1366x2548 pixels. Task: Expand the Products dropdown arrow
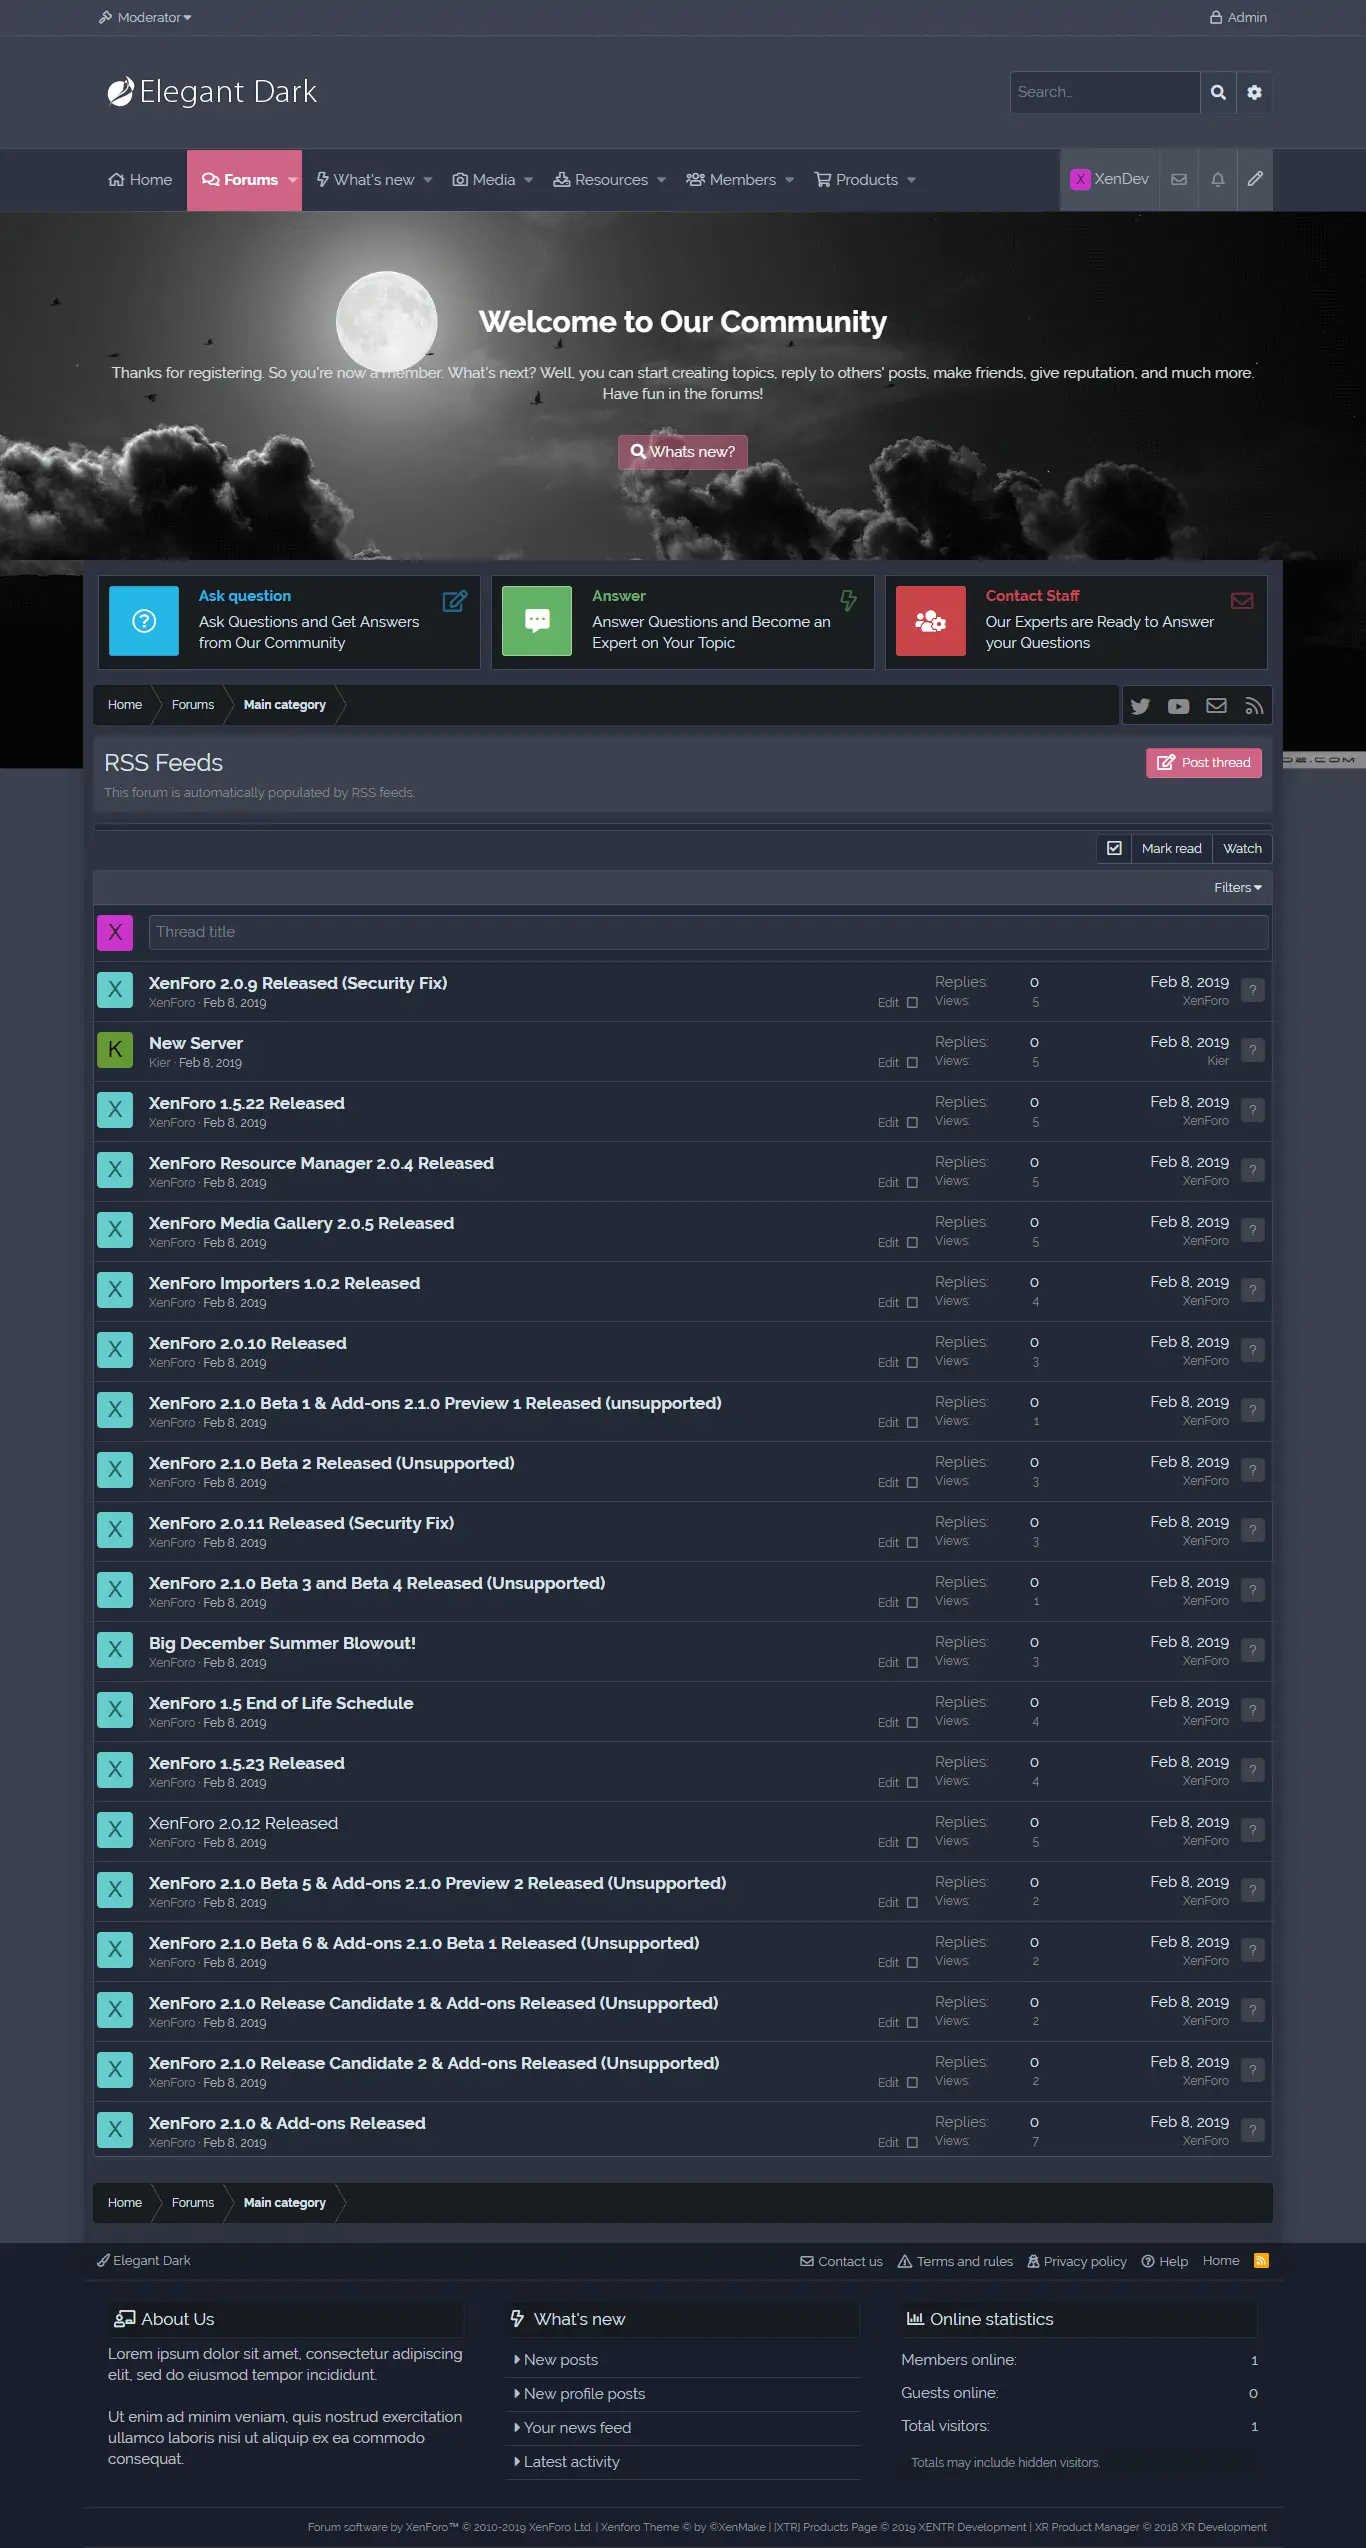[911, 180]
